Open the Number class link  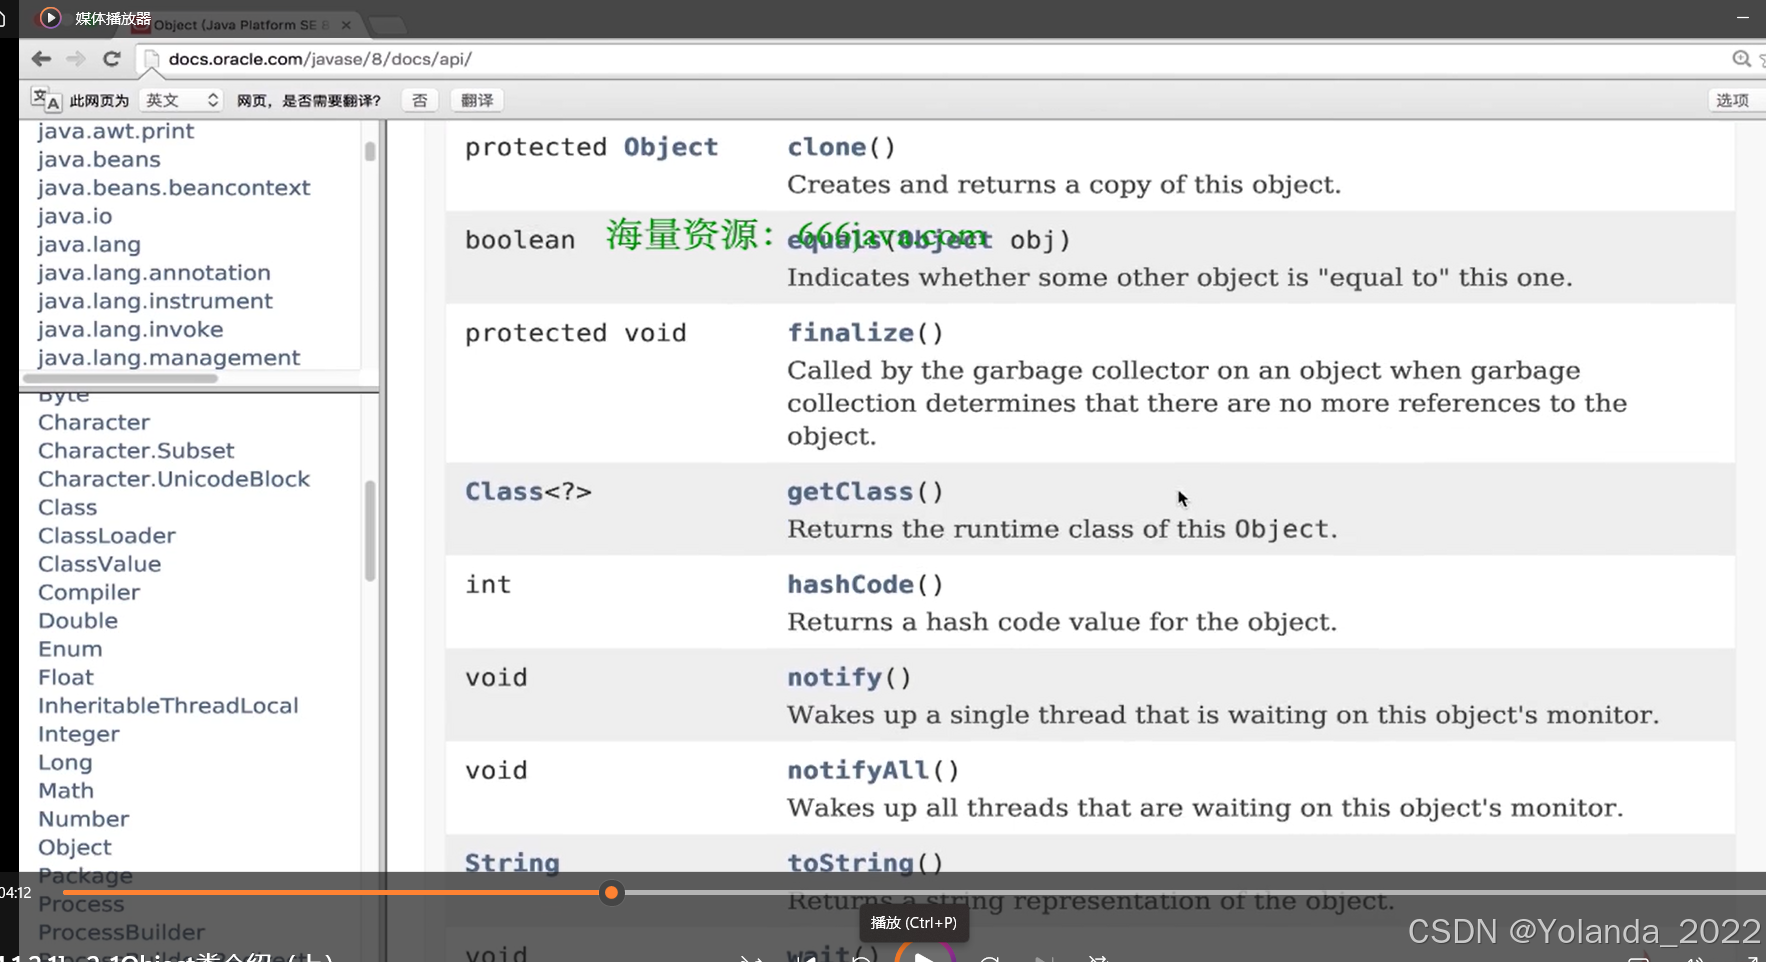click(84, 819)
